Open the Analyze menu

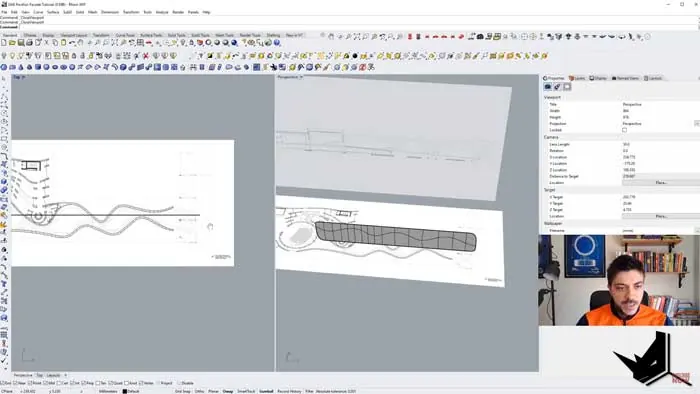pos(162,12)
